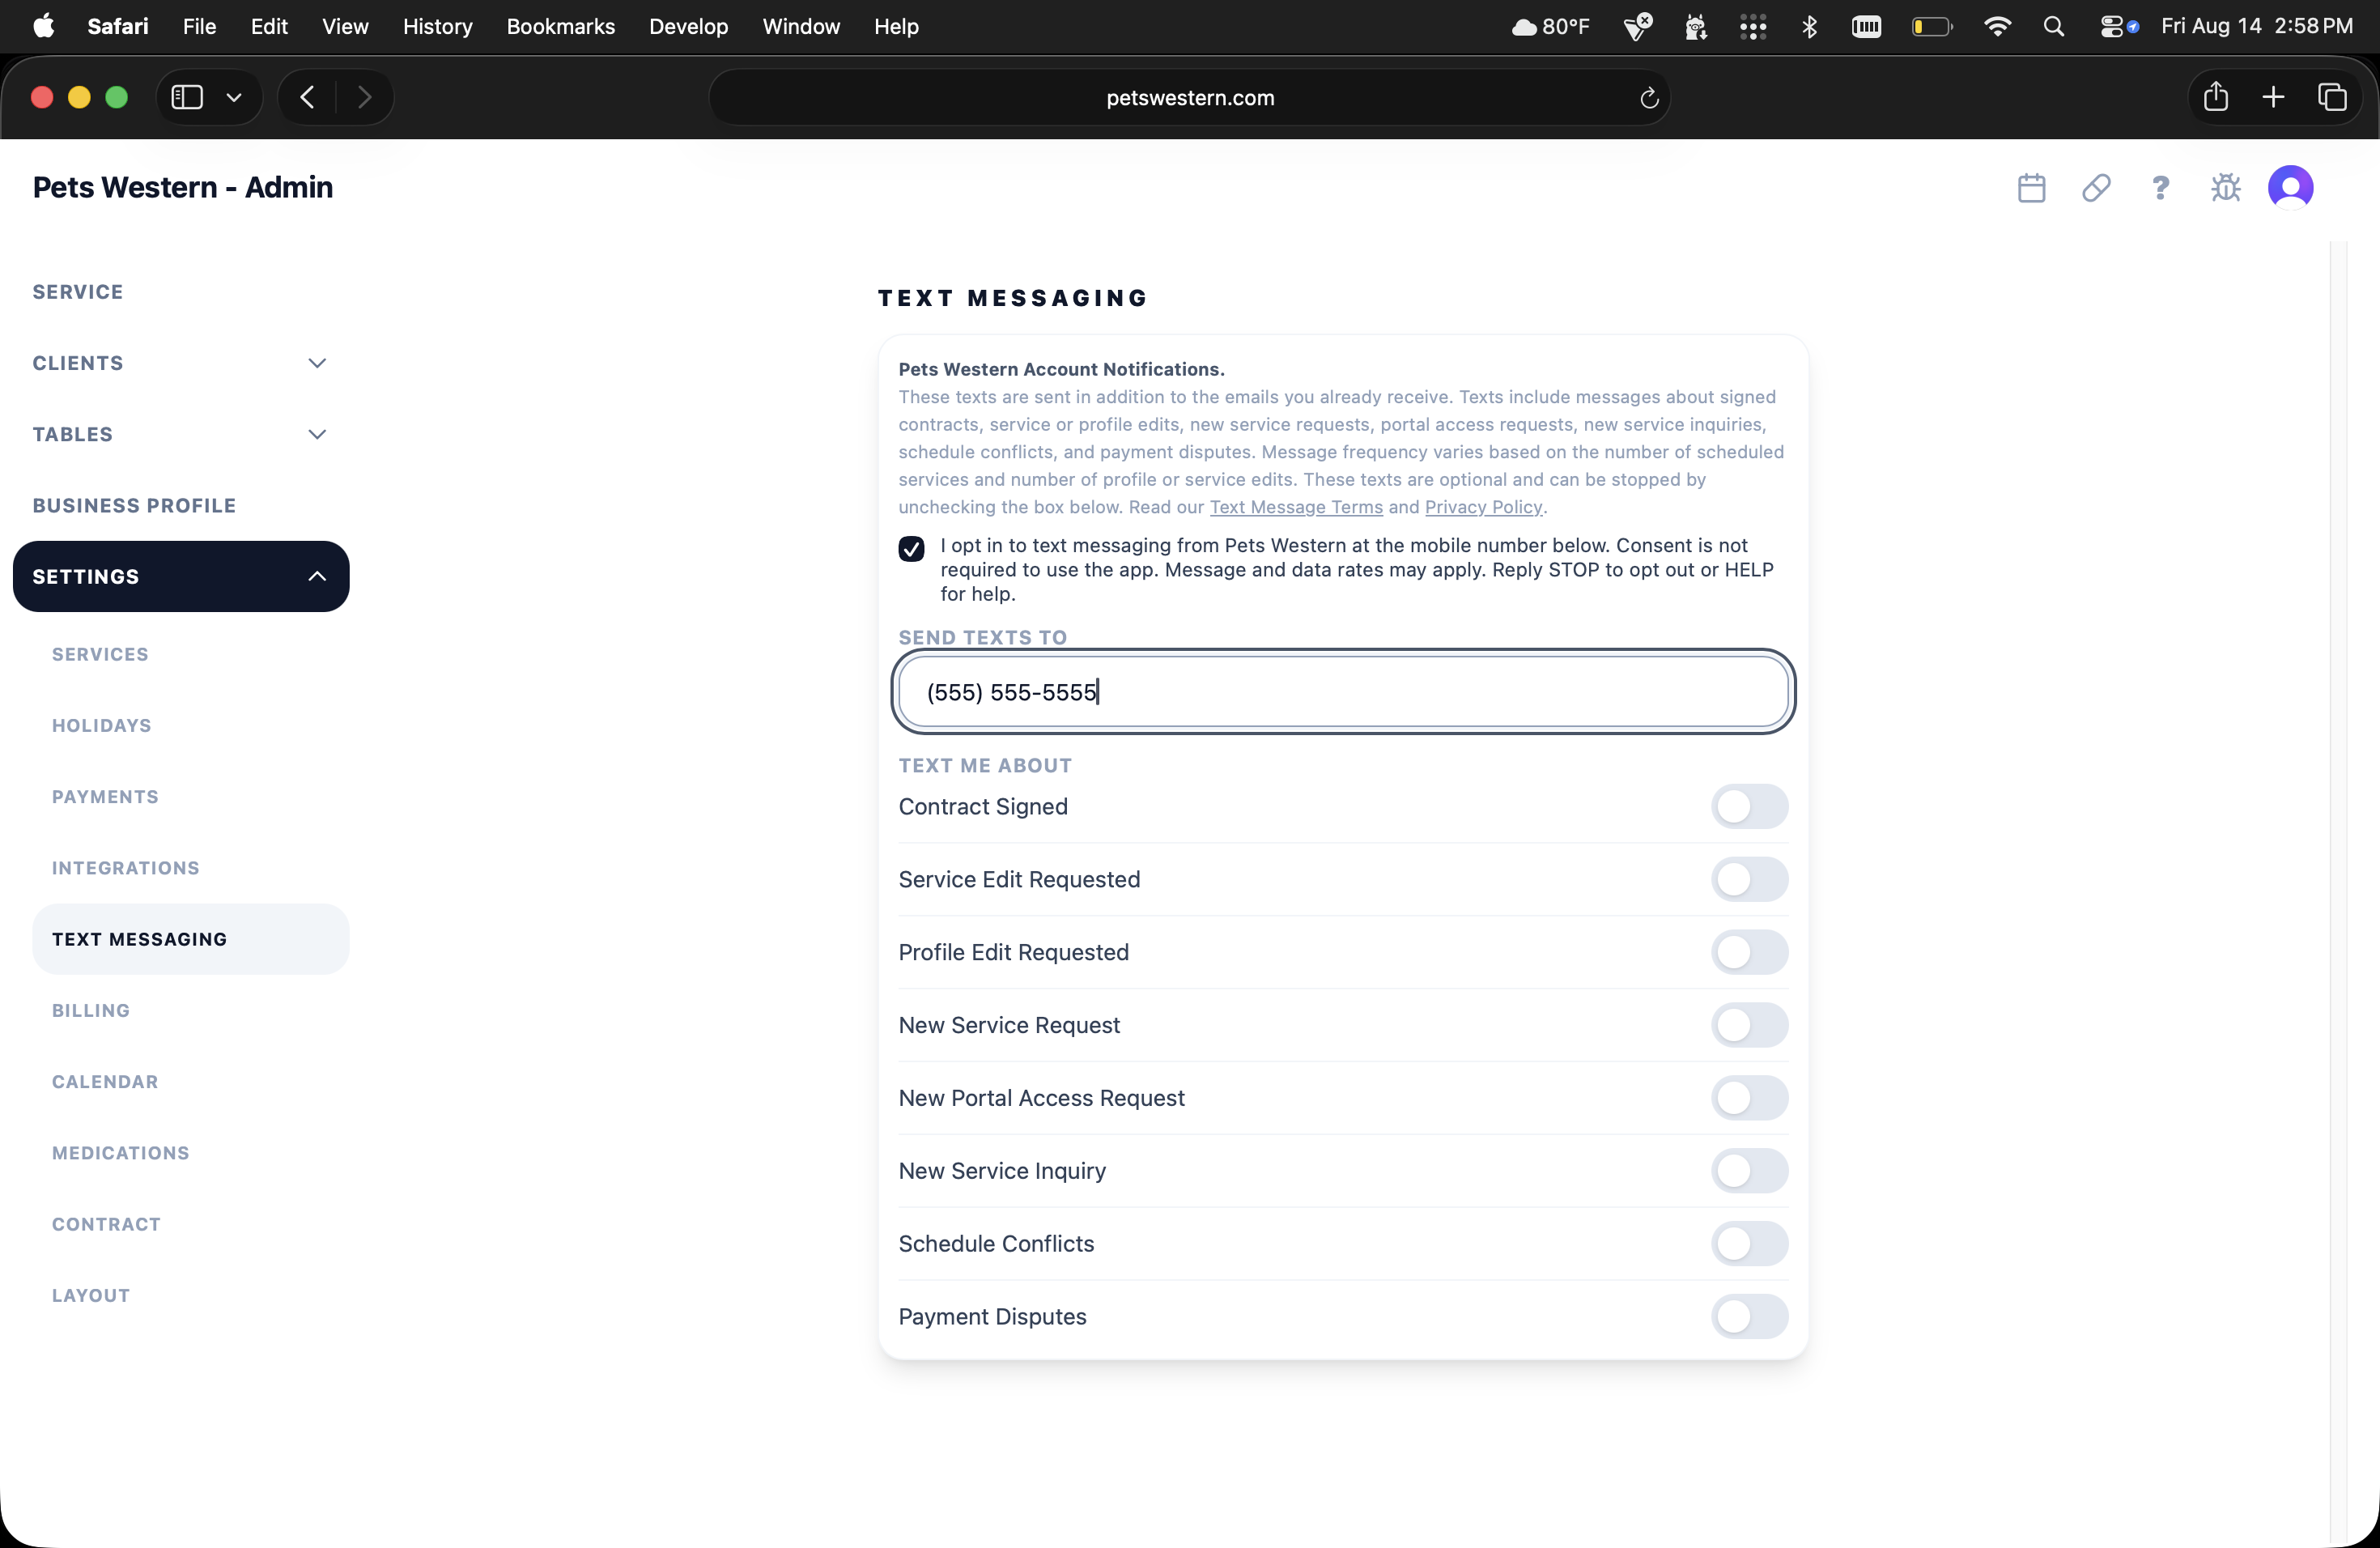This screenshot has width=2380, height=1548.
Task: Open the Payments settings page
Action: point(105,797)
